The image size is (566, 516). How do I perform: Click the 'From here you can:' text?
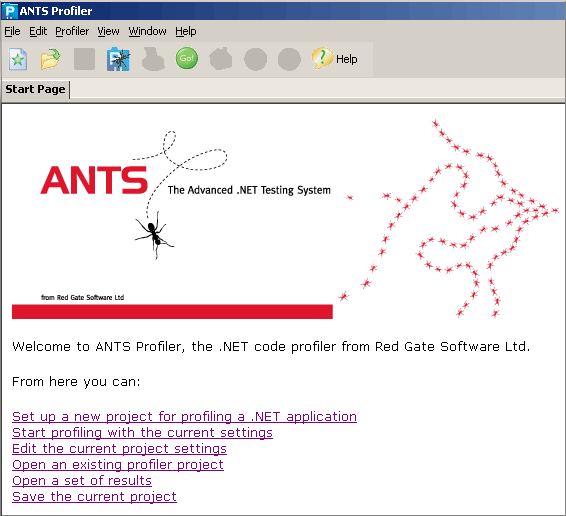[76, 382]
